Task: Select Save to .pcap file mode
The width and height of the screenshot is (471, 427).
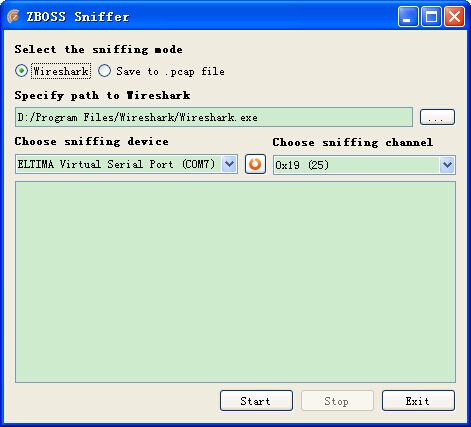Action: [x=105, y=71]
